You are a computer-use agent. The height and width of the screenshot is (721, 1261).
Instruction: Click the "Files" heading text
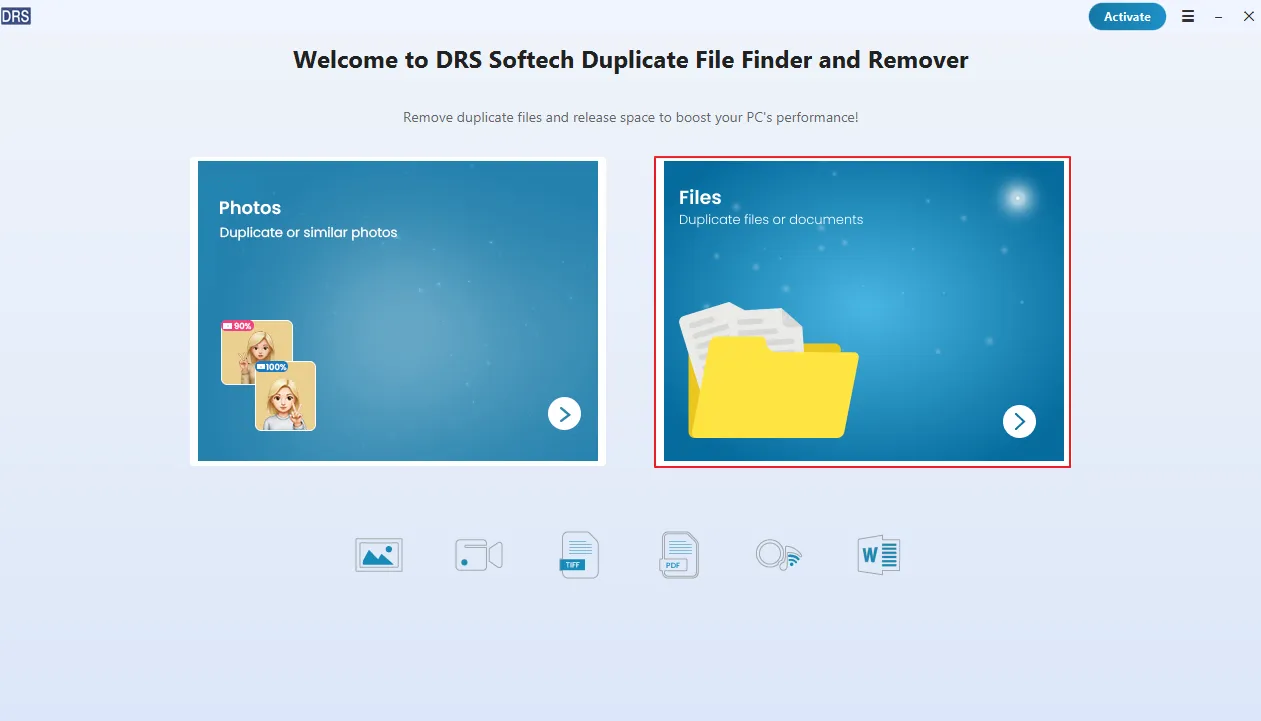tap(700, 197)
